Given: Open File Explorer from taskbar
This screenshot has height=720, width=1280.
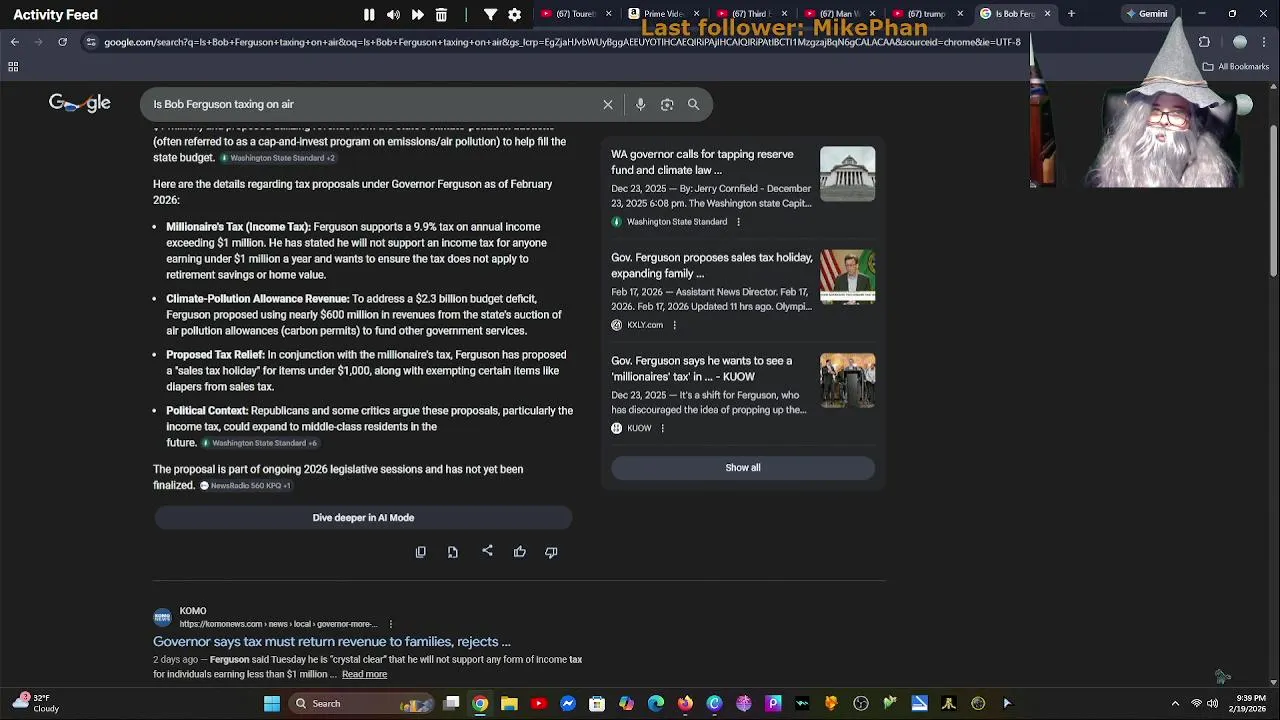Looking at the screenshot, I should [x=509, y=704].
